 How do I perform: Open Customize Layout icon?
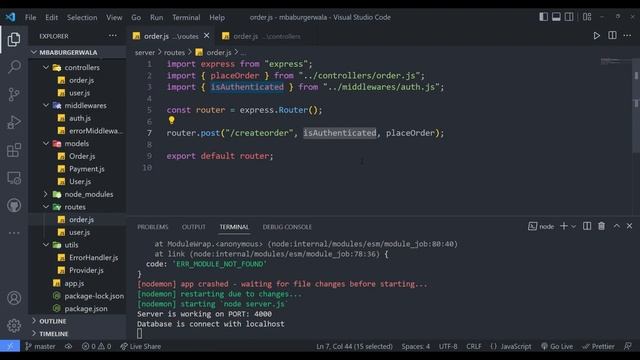[587, 17]
